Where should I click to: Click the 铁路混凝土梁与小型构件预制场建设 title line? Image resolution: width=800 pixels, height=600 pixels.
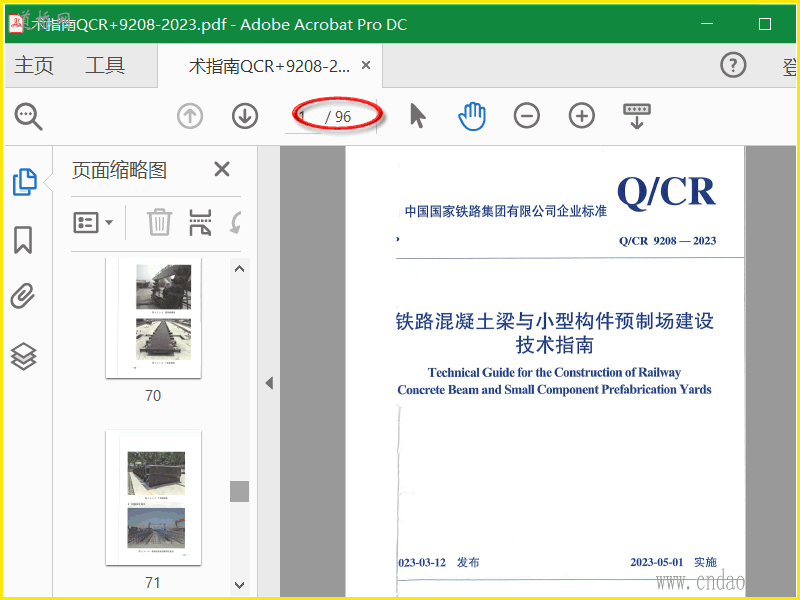click(555, 321)
